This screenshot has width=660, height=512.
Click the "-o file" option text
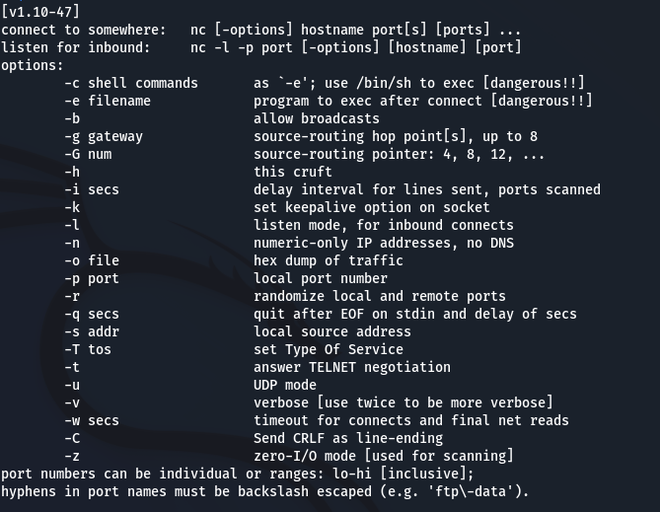pos(91,261)
